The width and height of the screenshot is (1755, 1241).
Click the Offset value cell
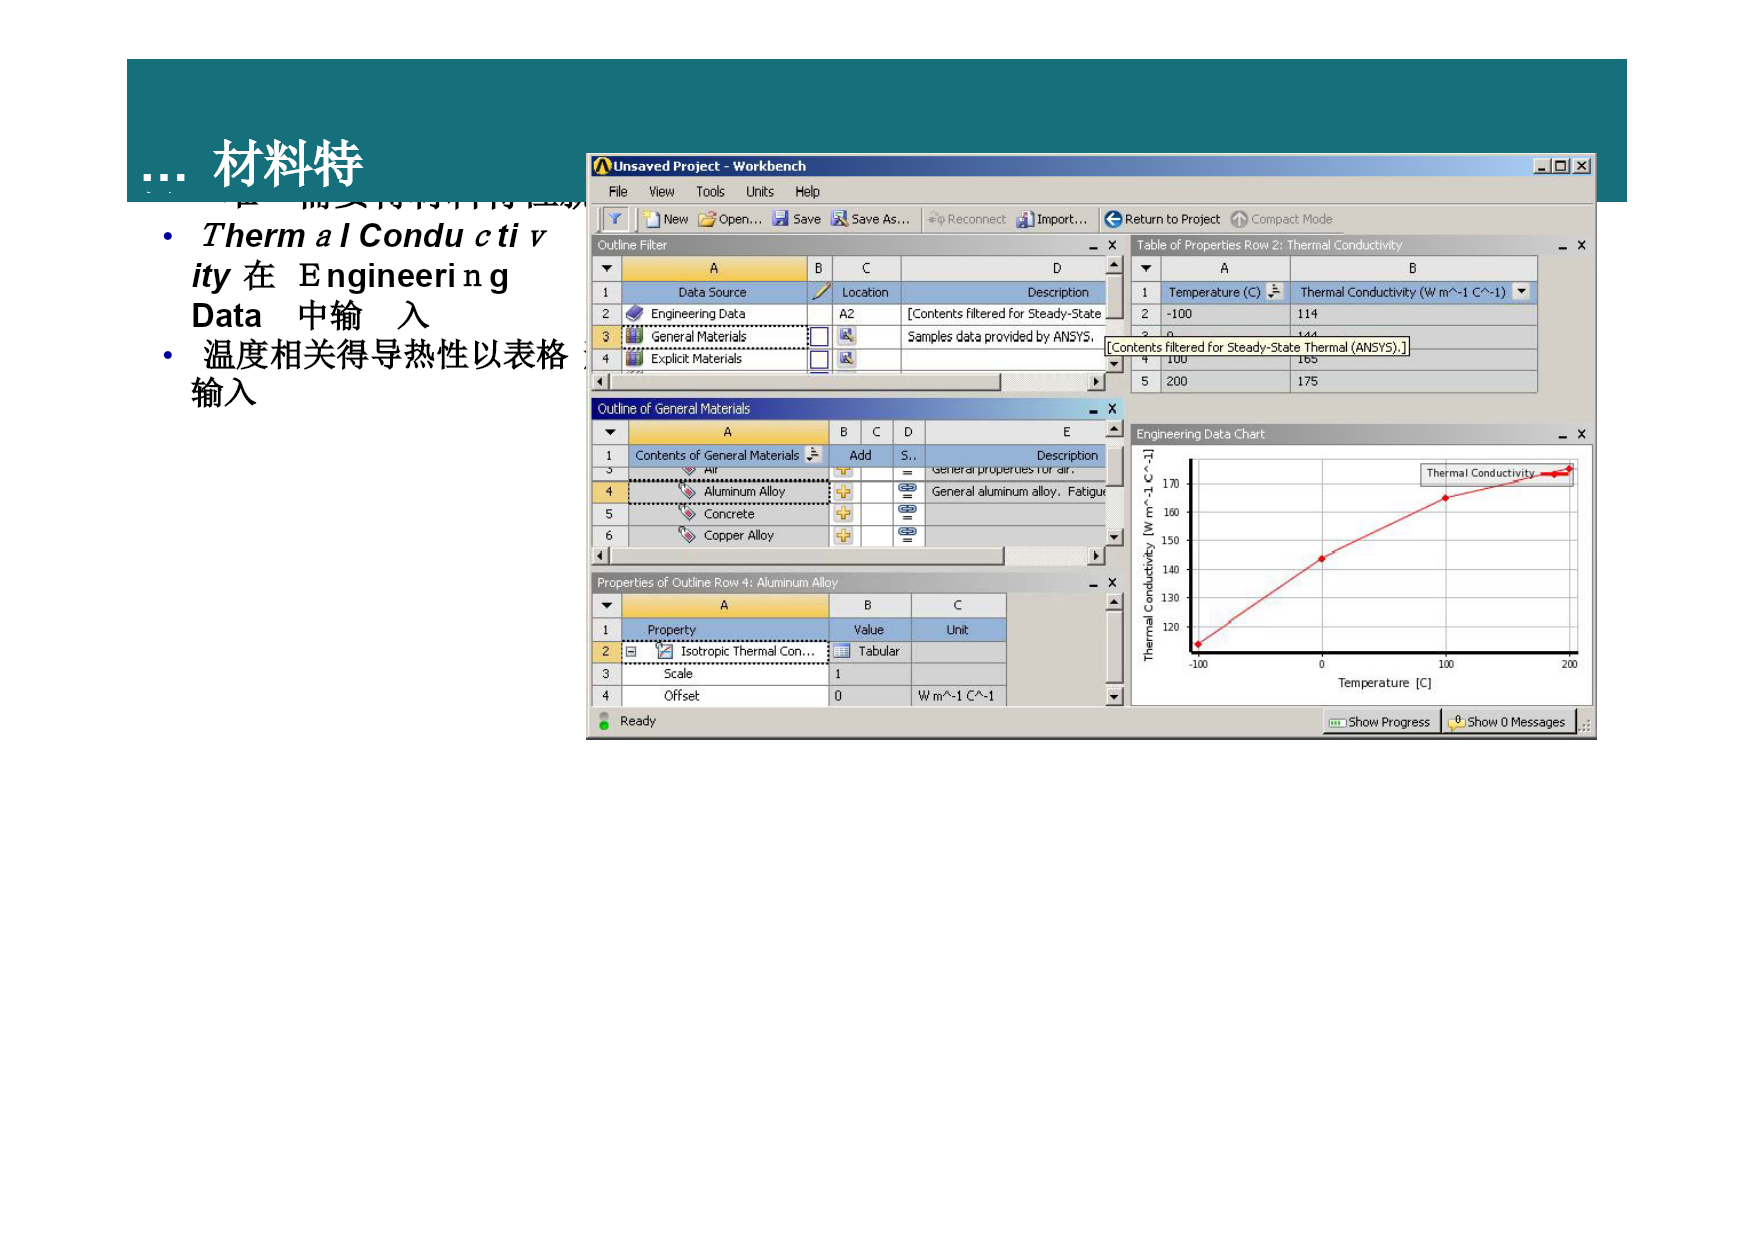point(870,696)
